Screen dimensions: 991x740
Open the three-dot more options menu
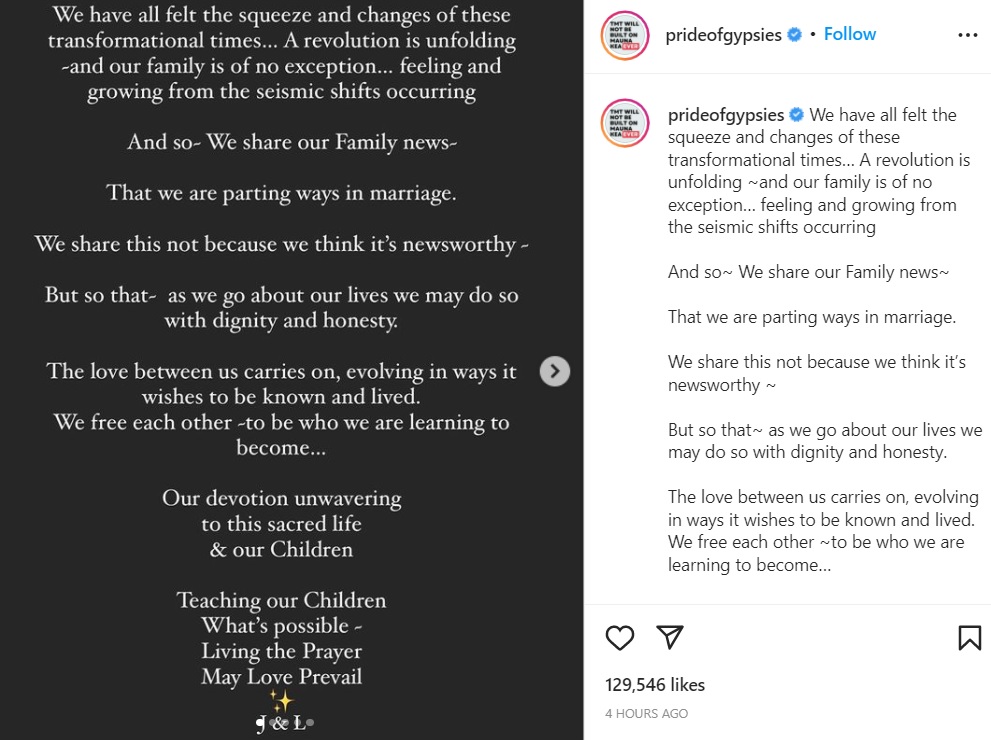967,35
